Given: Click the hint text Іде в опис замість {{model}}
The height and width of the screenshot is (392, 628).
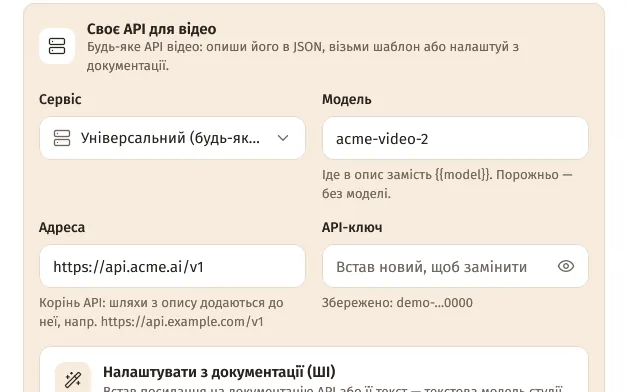Looking at the screenshot, I should [x=447, y=184].
